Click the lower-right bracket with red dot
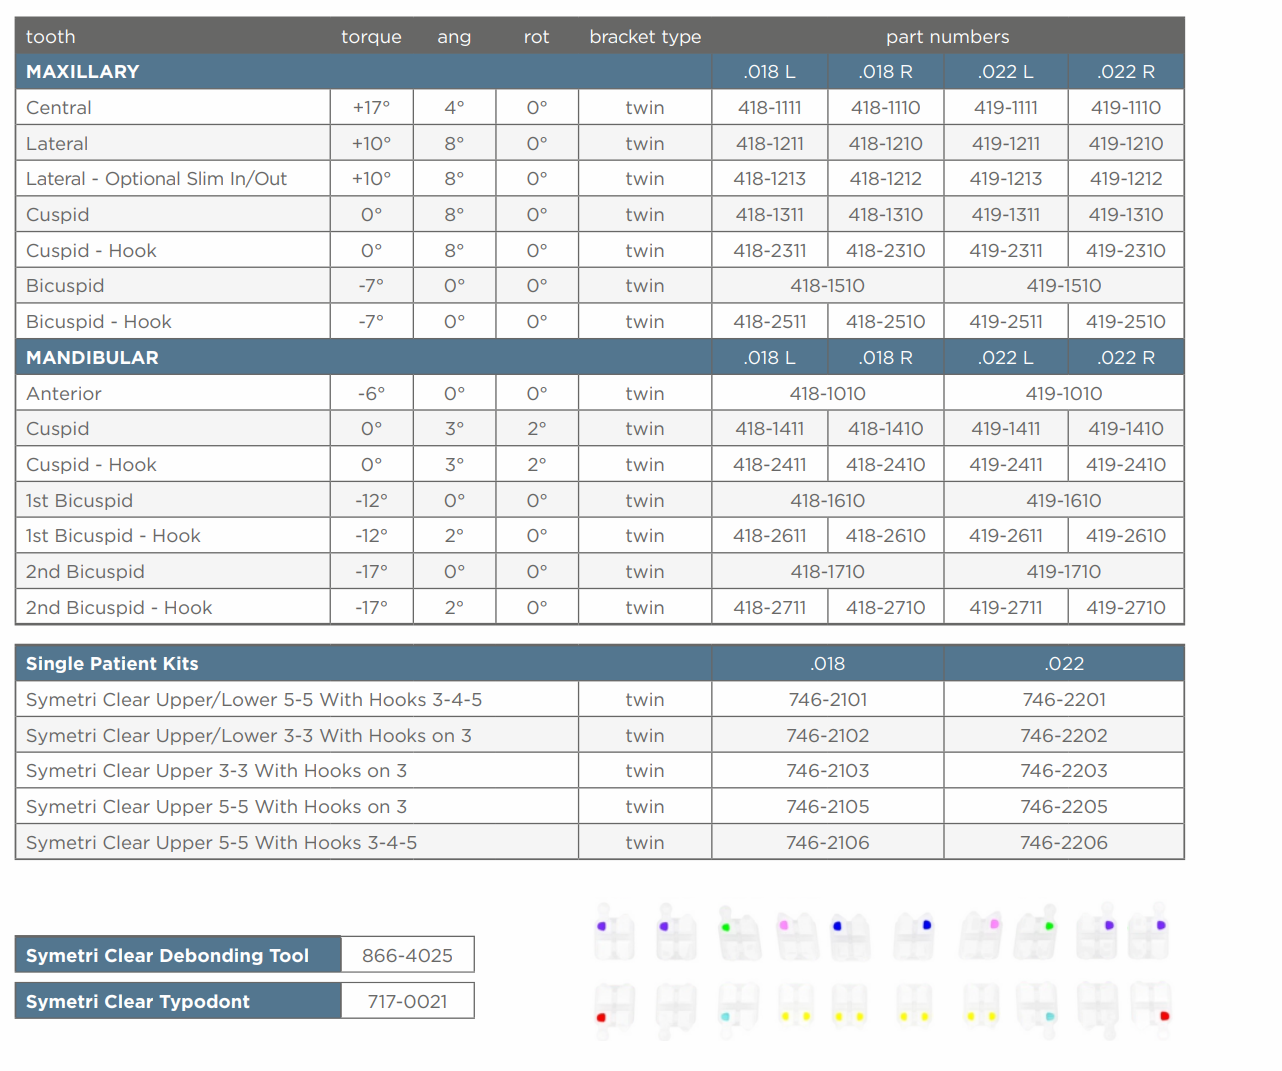 point(1150,1007)
